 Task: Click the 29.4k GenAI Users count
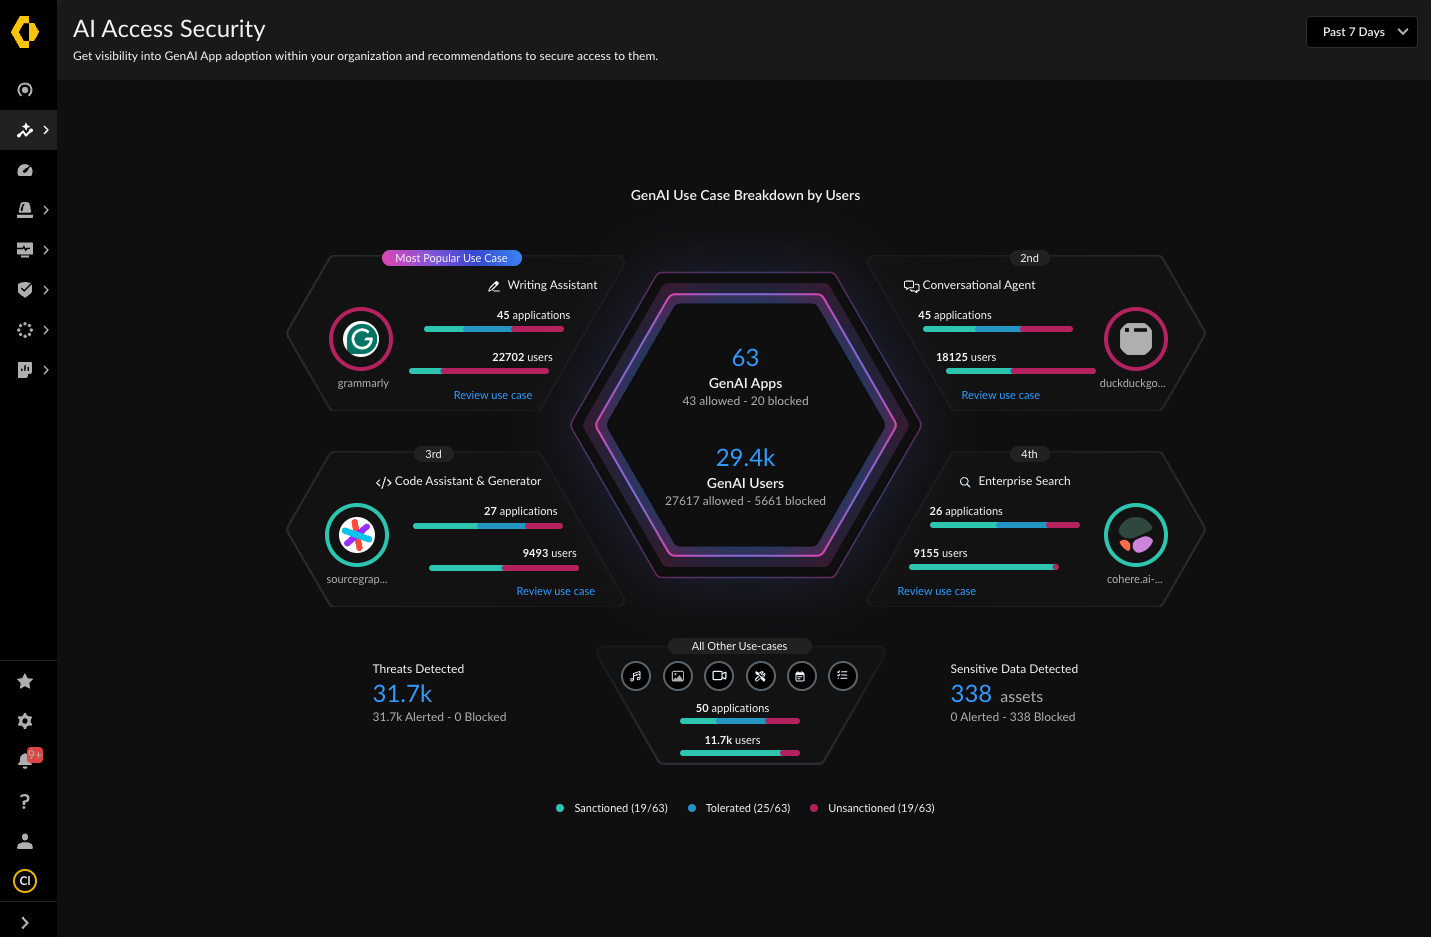[745, 458]
